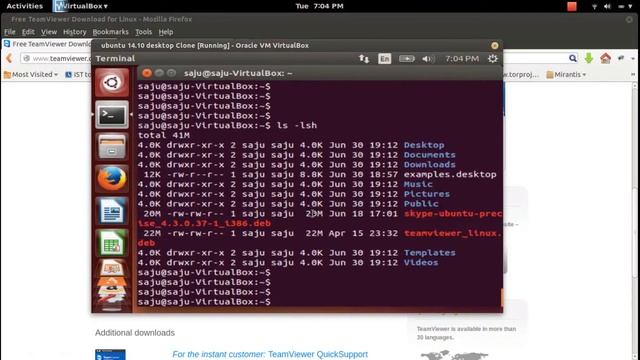
Task: Open Firefox Bookmarks menu
Action: 110,32
